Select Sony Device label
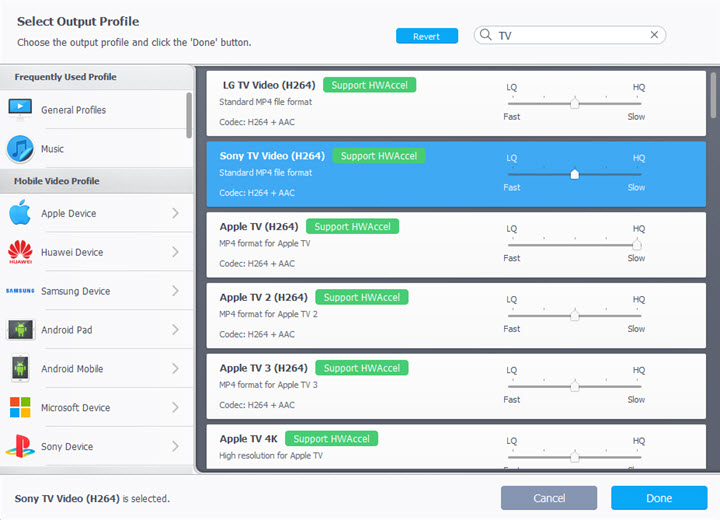The image size is (720, 520). 67,447
